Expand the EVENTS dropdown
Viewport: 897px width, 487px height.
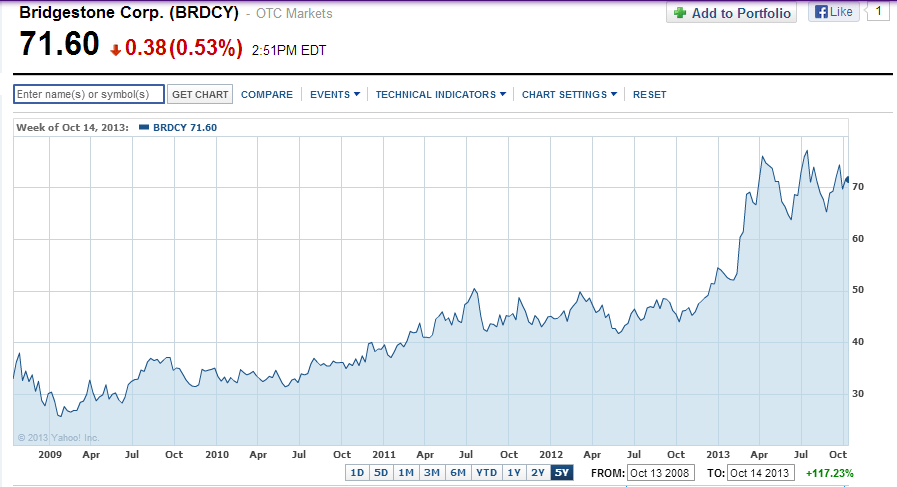pyautogui.click(x=335, y=94)
